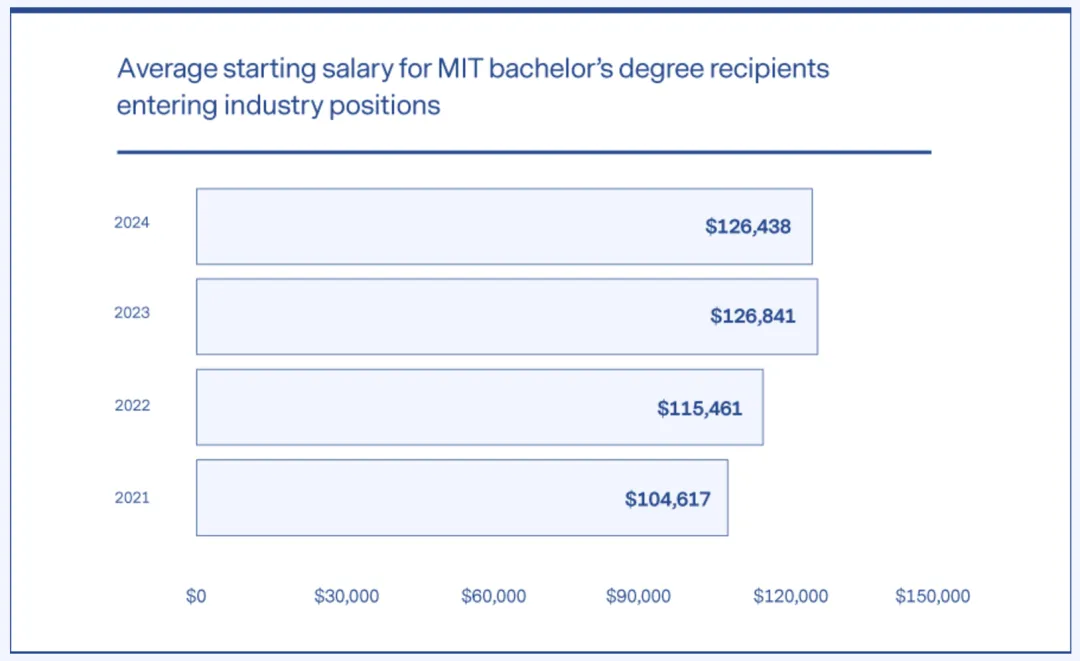Click the $0 axis tick label
The width and height of the screenshot is (1080, 661).
point(196,596)
